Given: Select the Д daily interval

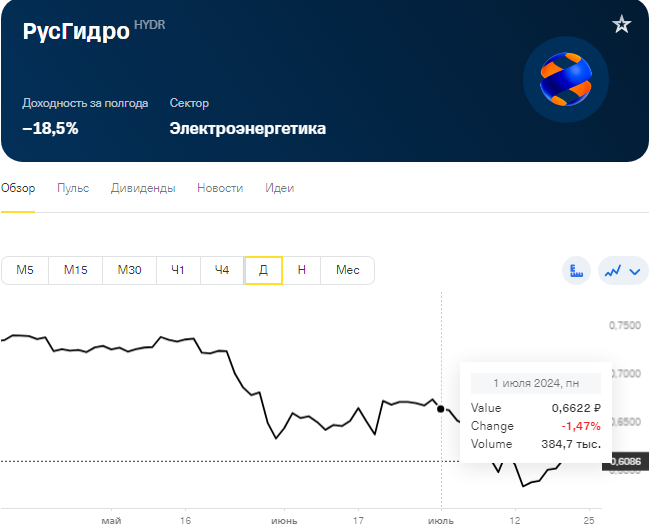Looking at the screenshot, I should coord(263,270).
